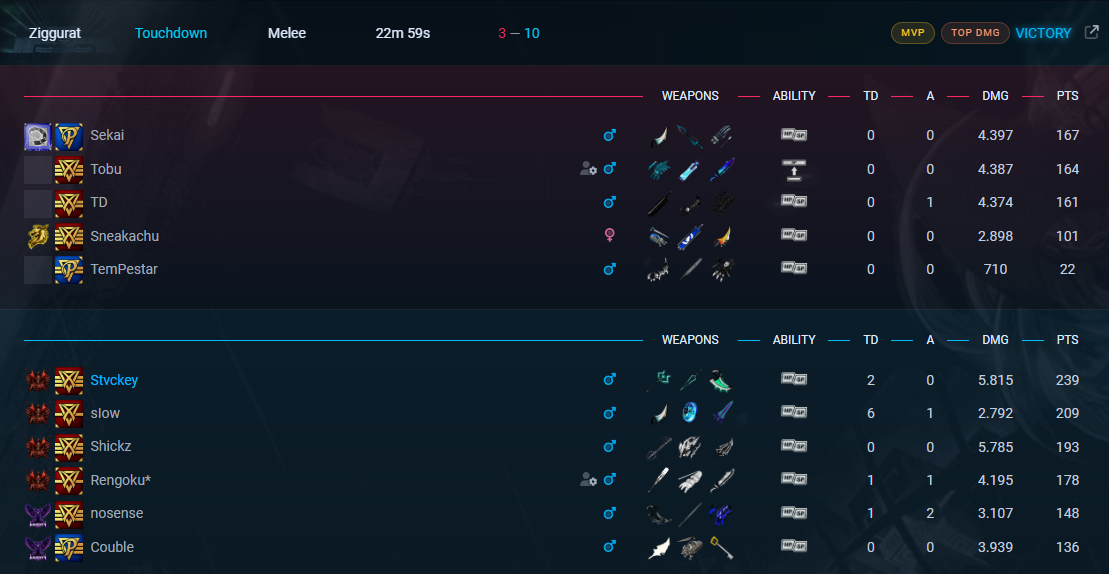Click sIow's rank badge icon

click(x=69, y=413)
